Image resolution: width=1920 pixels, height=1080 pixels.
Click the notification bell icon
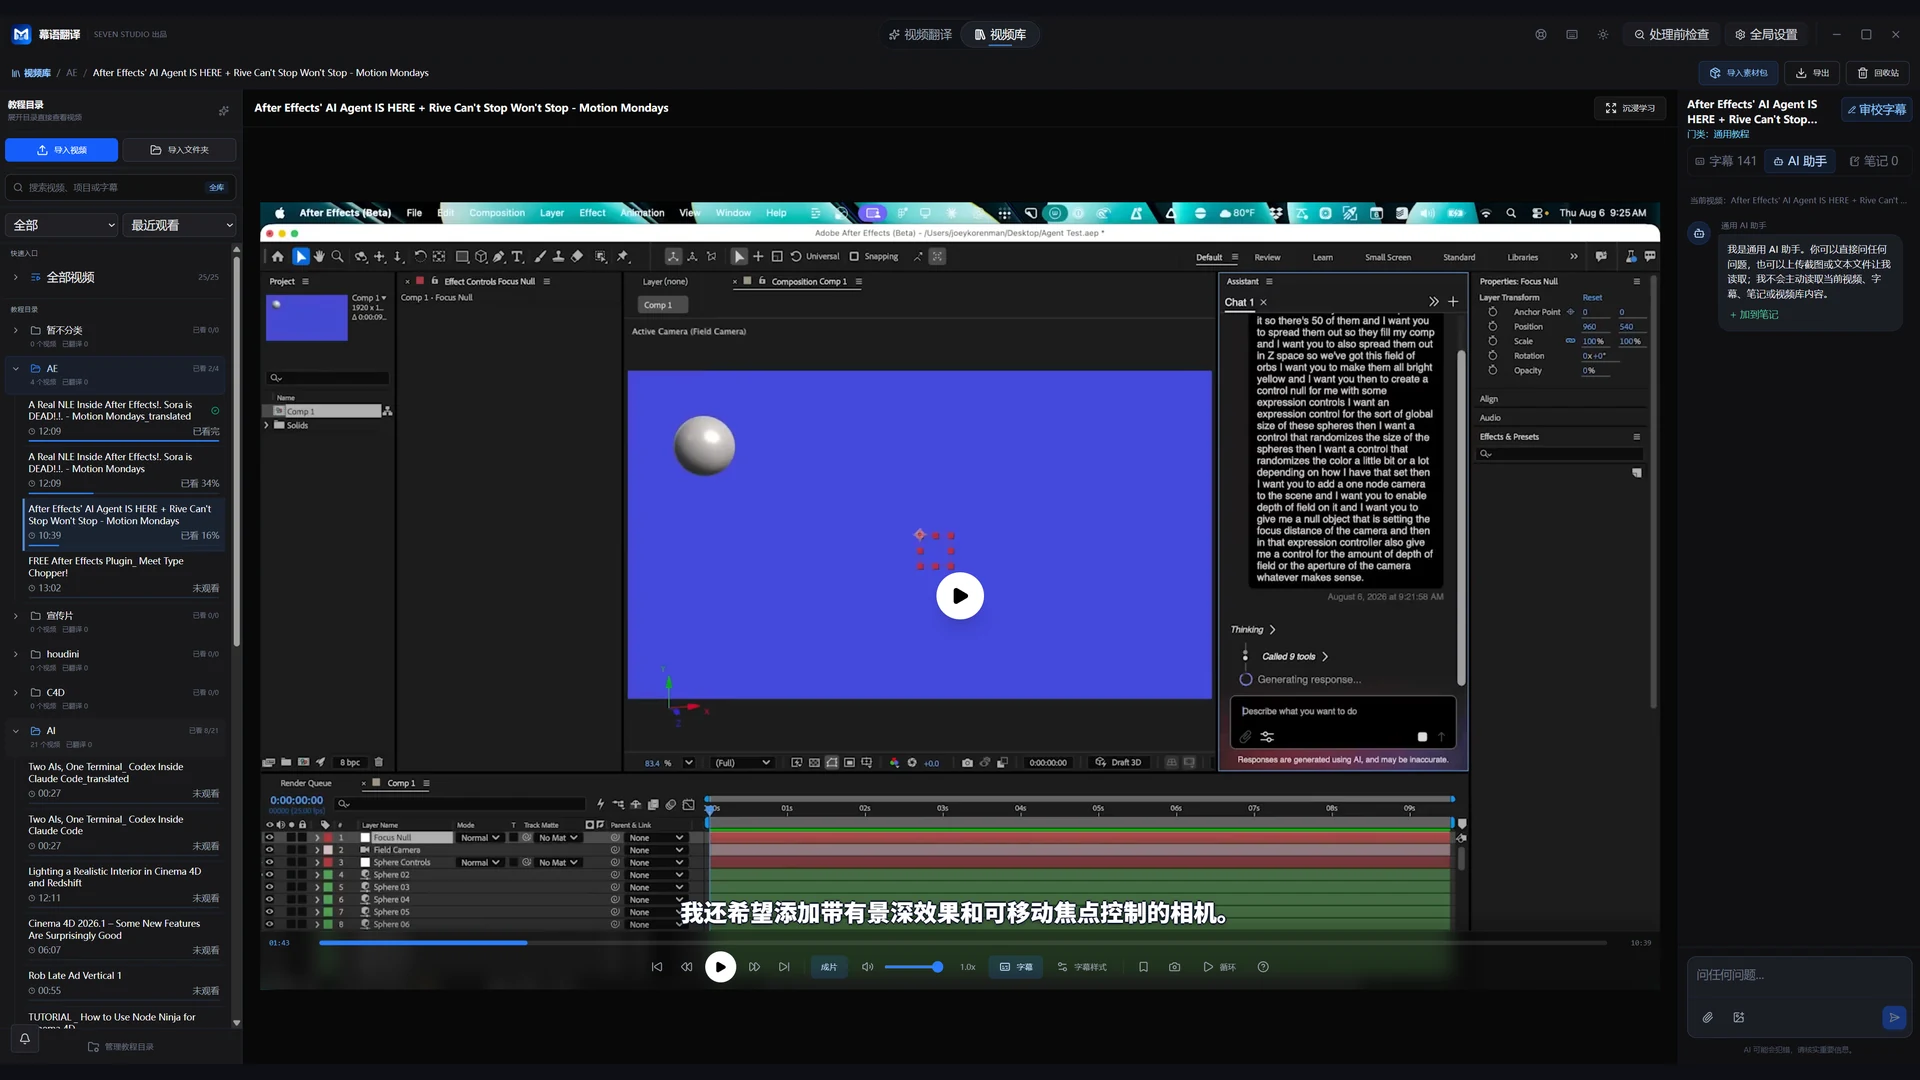(25, 1039)
